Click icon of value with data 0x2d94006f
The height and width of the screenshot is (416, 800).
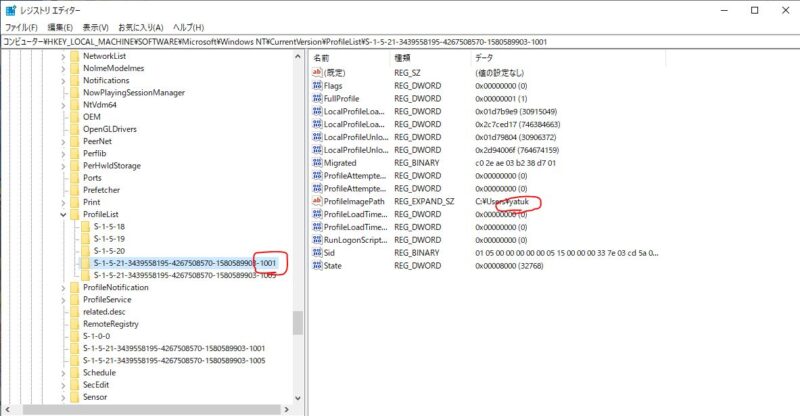coord(317,150)
